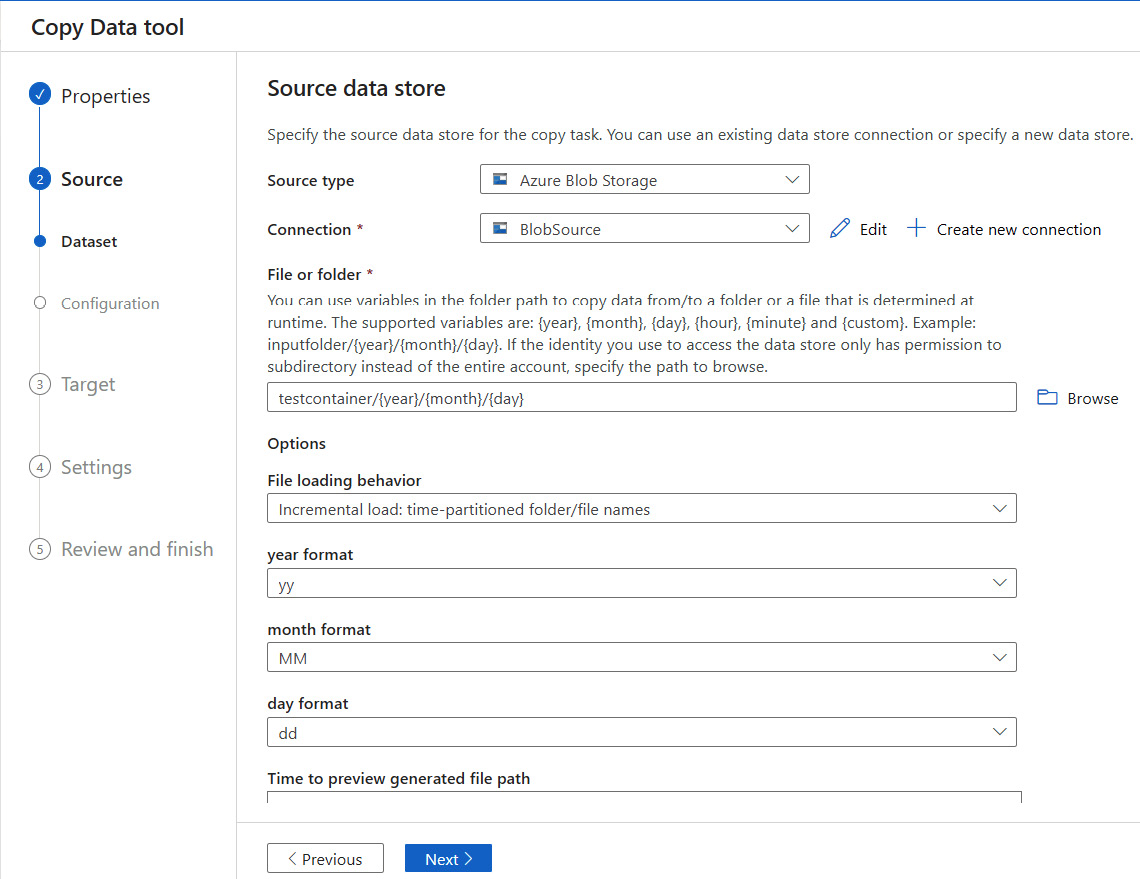Open the year format dropdown
The height and width of the screenshot is (879, 1140).
pyautogui.click(x=641, y=584)
